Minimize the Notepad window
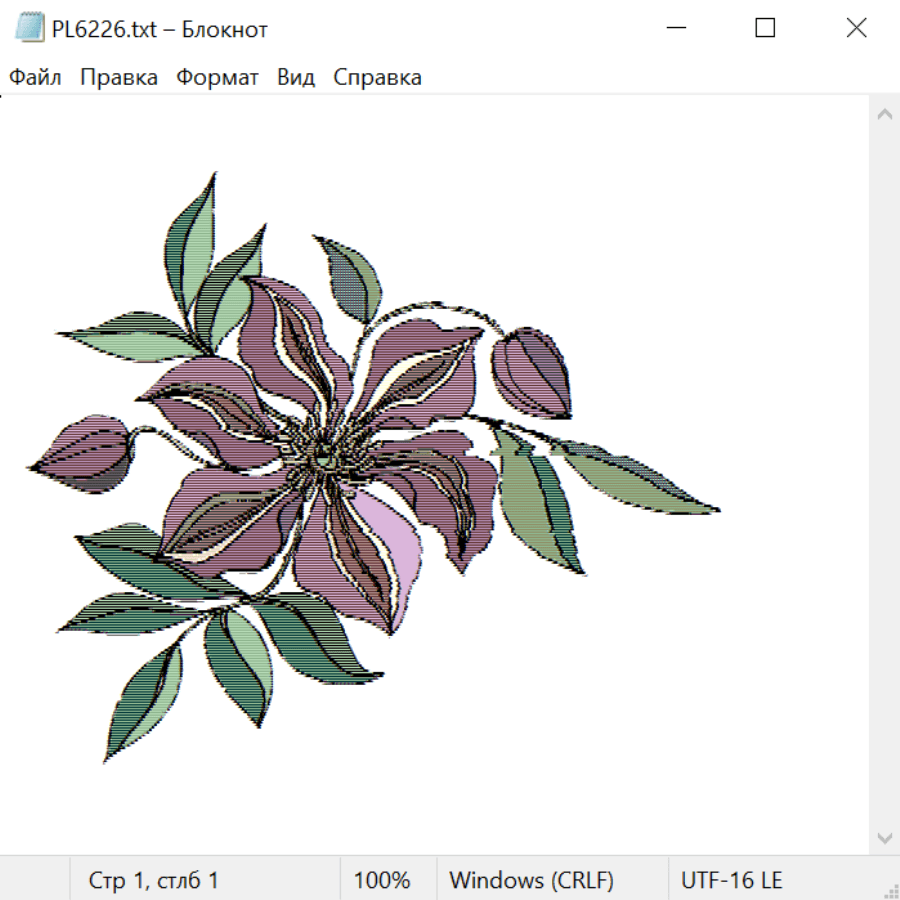The image size is (900, 900). [676, 28]
